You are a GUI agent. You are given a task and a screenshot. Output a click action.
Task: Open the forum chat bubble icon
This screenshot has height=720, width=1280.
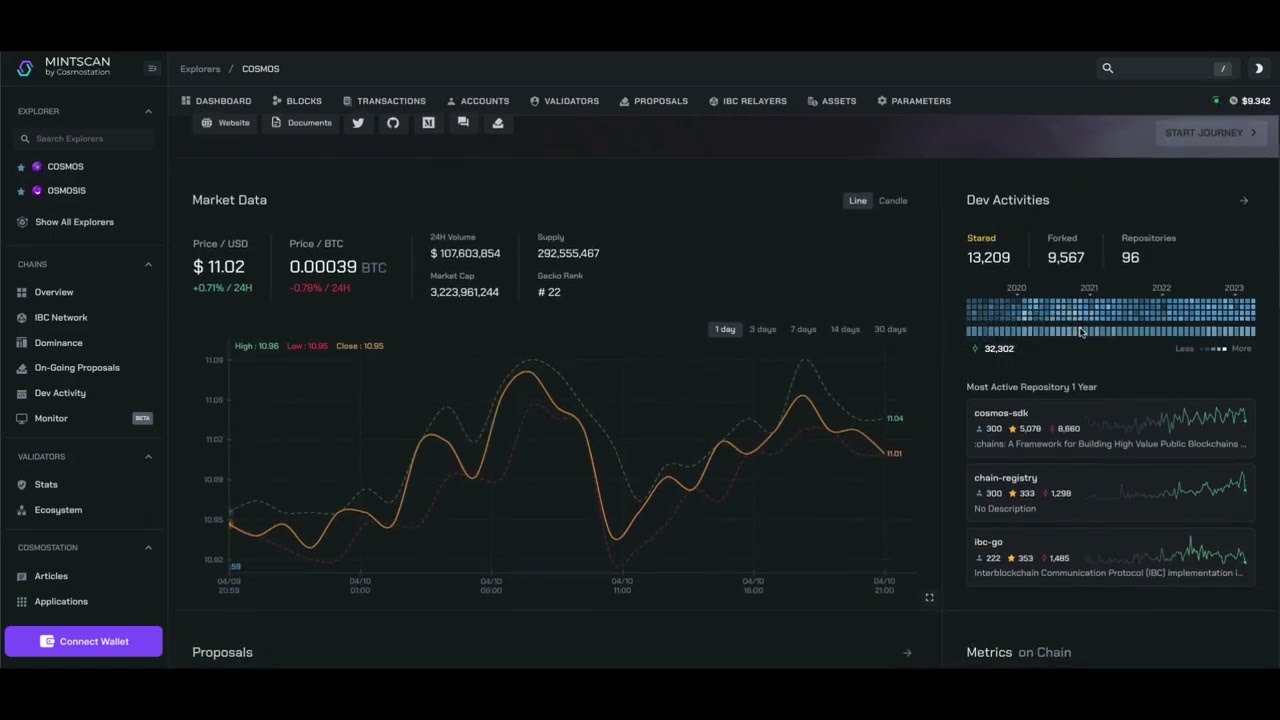click(463, 122)
